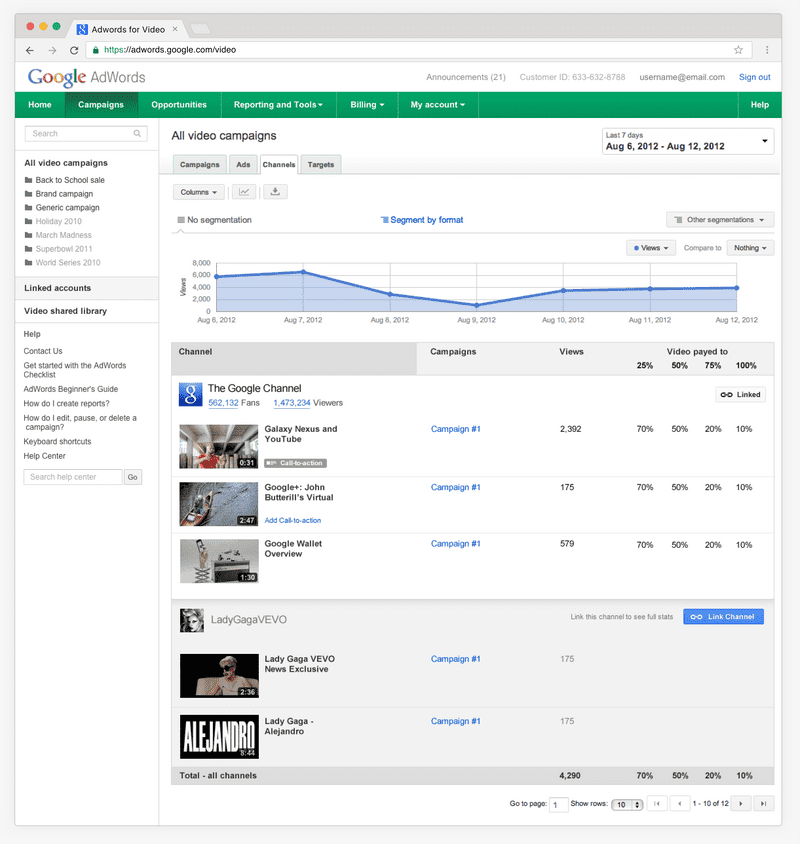Screen dimensions: 800x844
Task: Click the Sign out link
Action: tap(754, 77)
